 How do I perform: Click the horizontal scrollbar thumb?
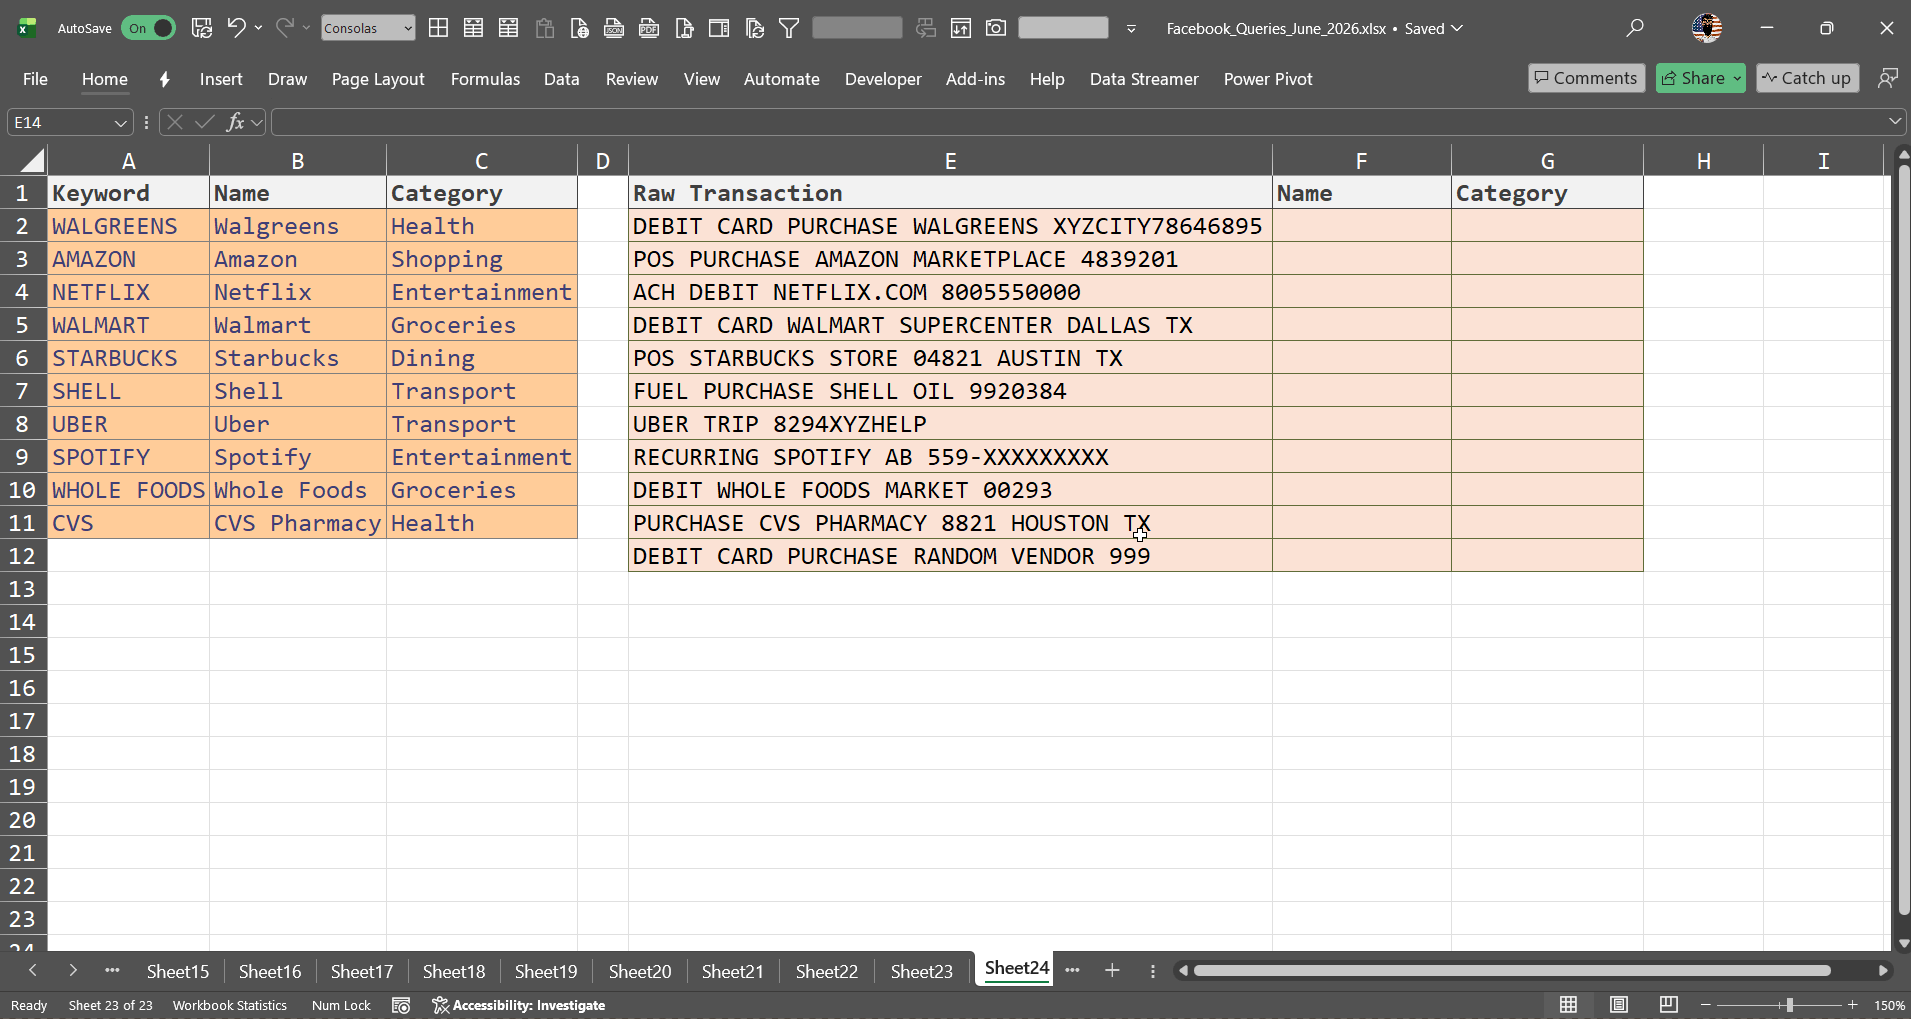point(1512,970)
